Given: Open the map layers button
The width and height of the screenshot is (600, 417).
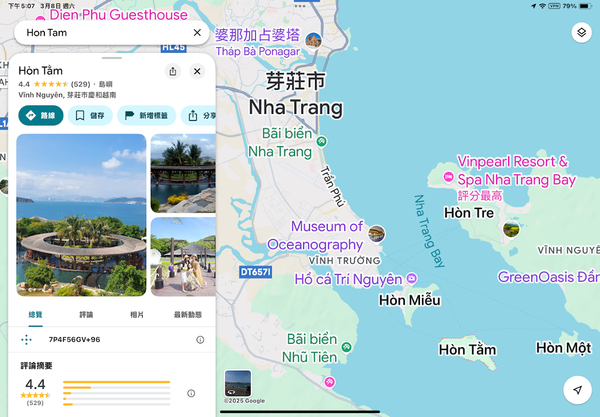Looking at the screenshot, I should pos(581,33).
